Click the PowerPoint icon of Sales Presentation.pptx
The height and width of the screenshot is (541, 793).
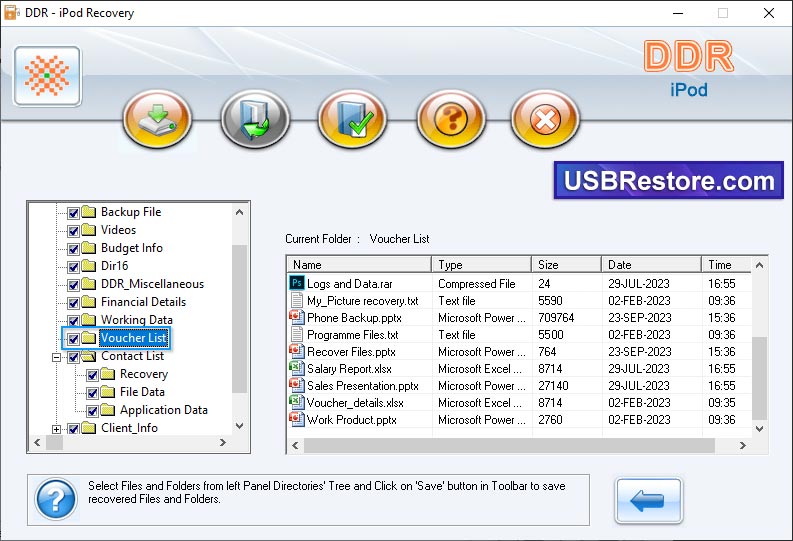[296, 385]
